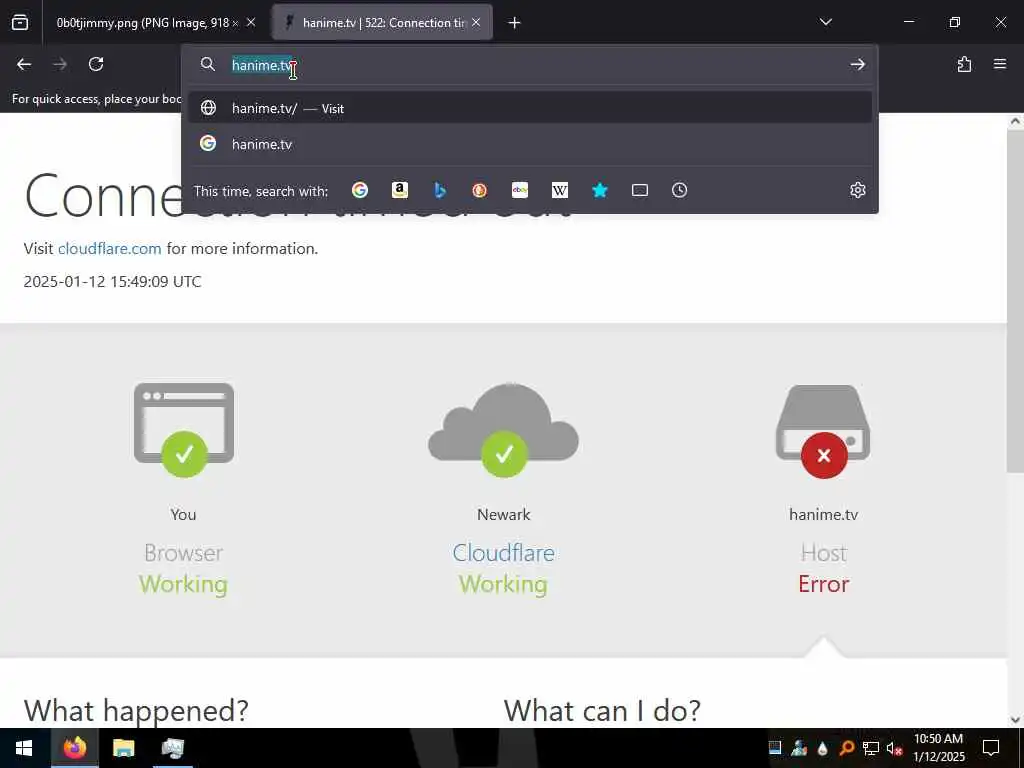
Task: Search in Bookmarks star icon
Action: [600, 190]
